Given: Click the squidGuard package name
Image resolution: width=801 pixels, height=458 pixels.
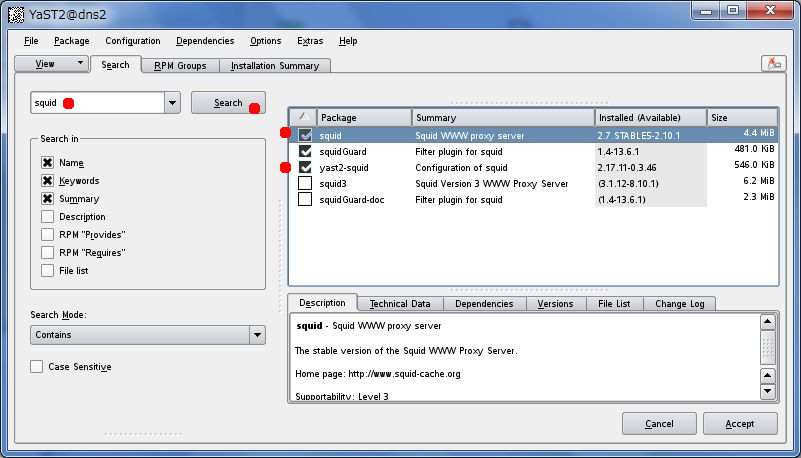Looking at the screenshot, I should (x=343, y=152).
